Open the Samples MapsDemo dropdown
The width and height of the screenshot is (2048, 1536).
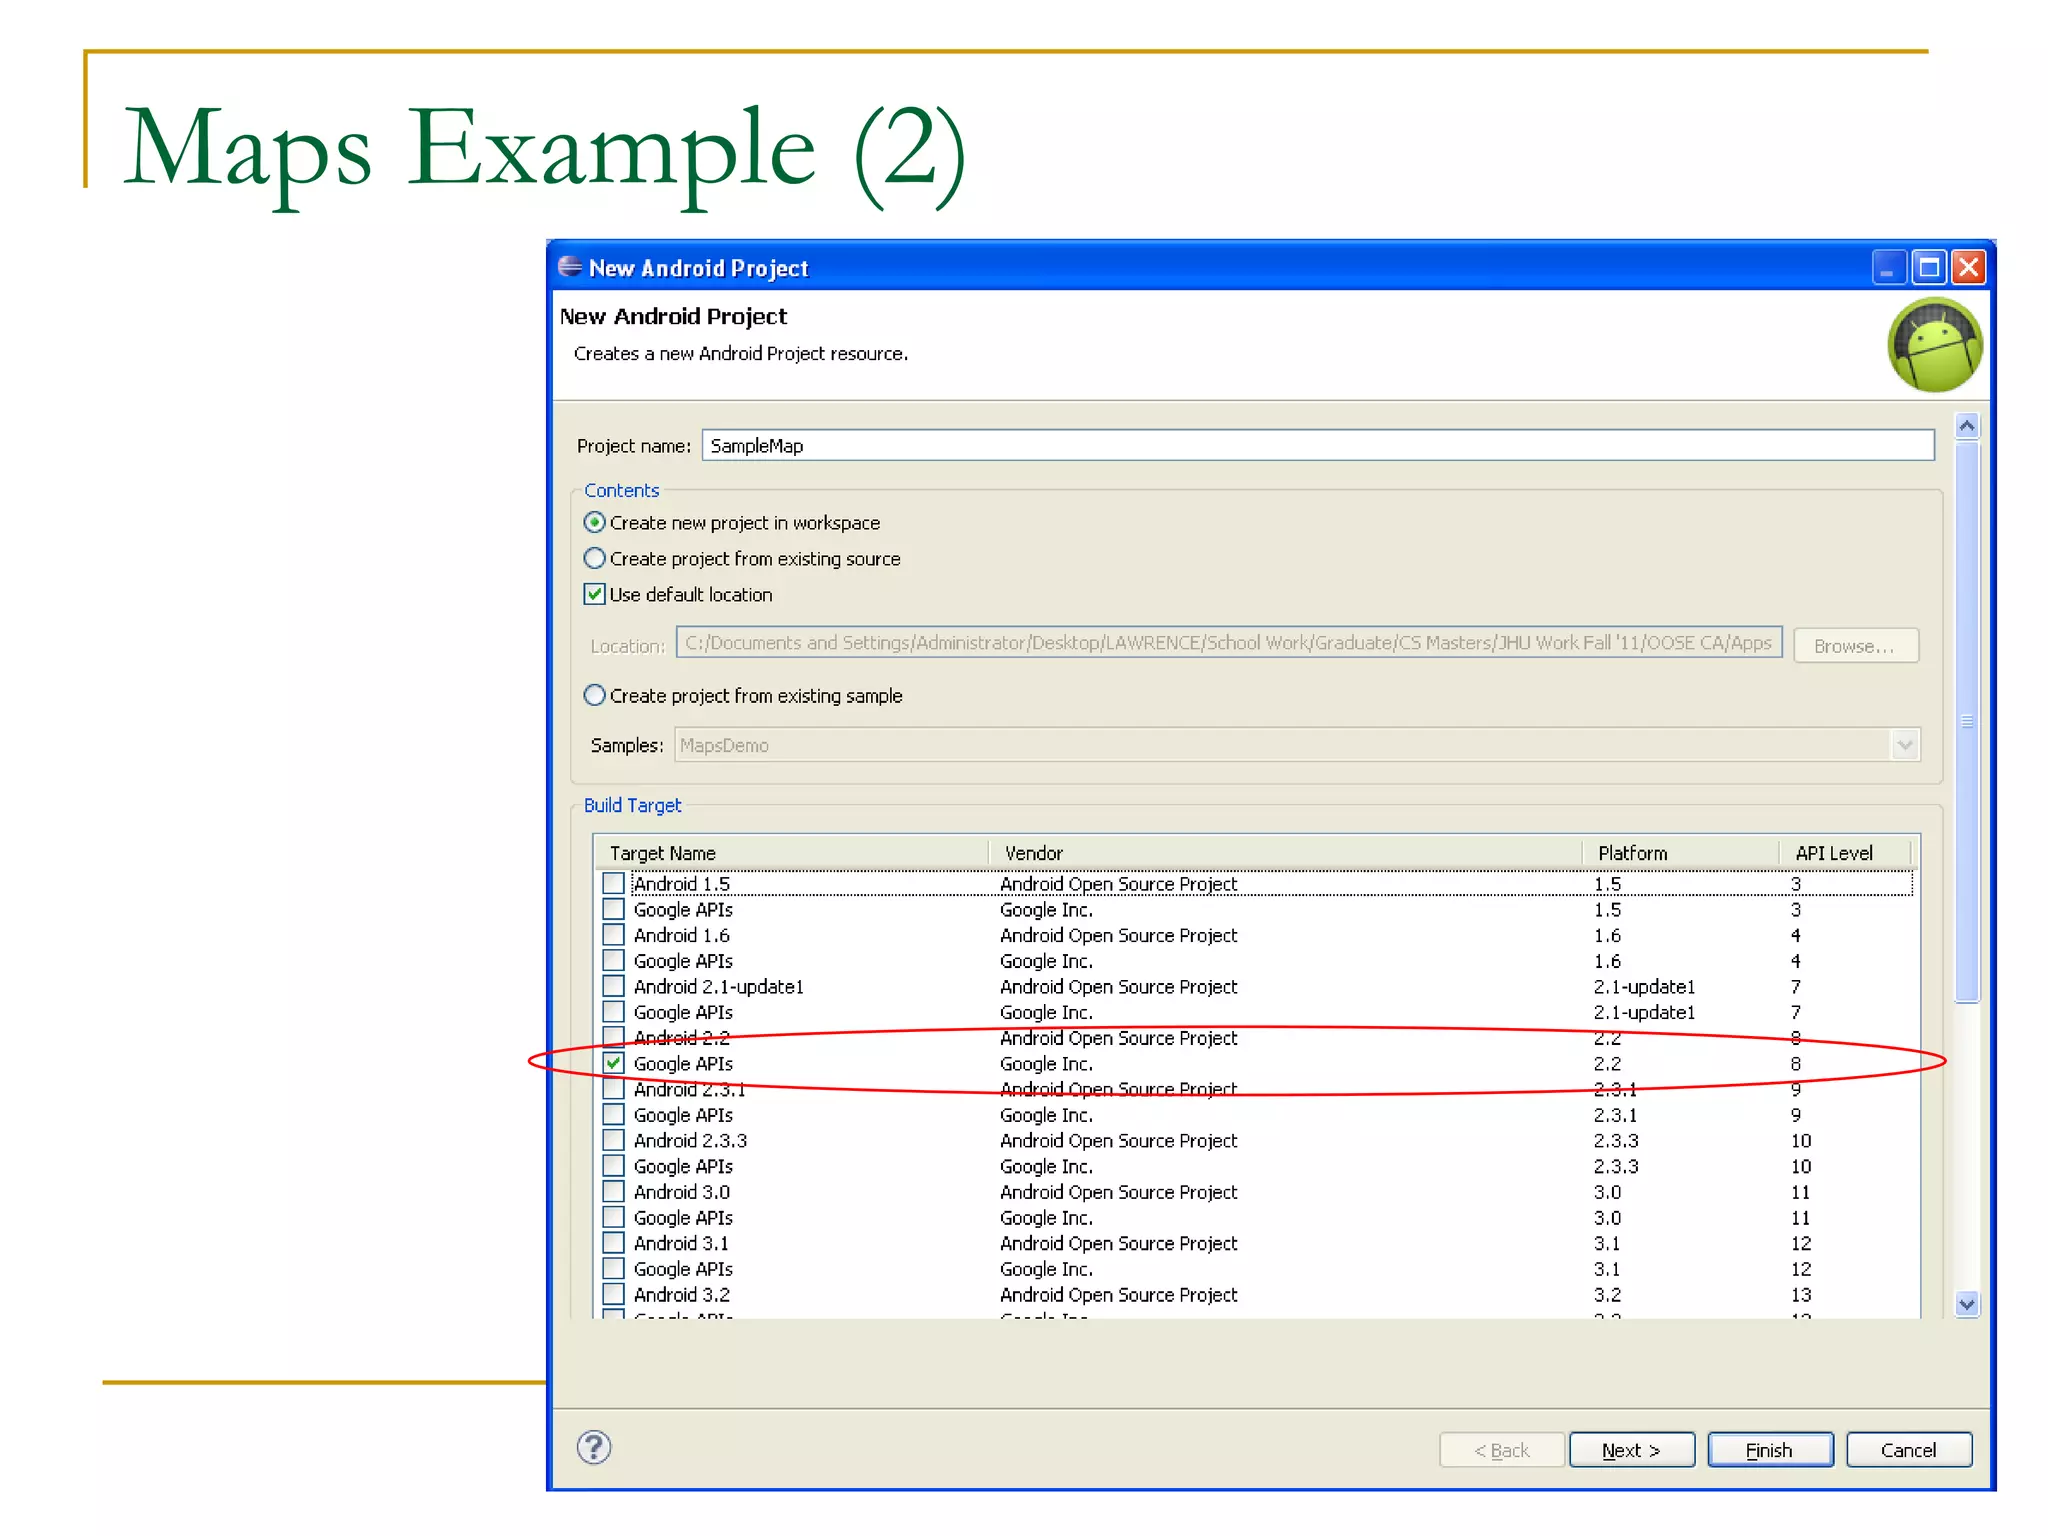[1904, 745]
